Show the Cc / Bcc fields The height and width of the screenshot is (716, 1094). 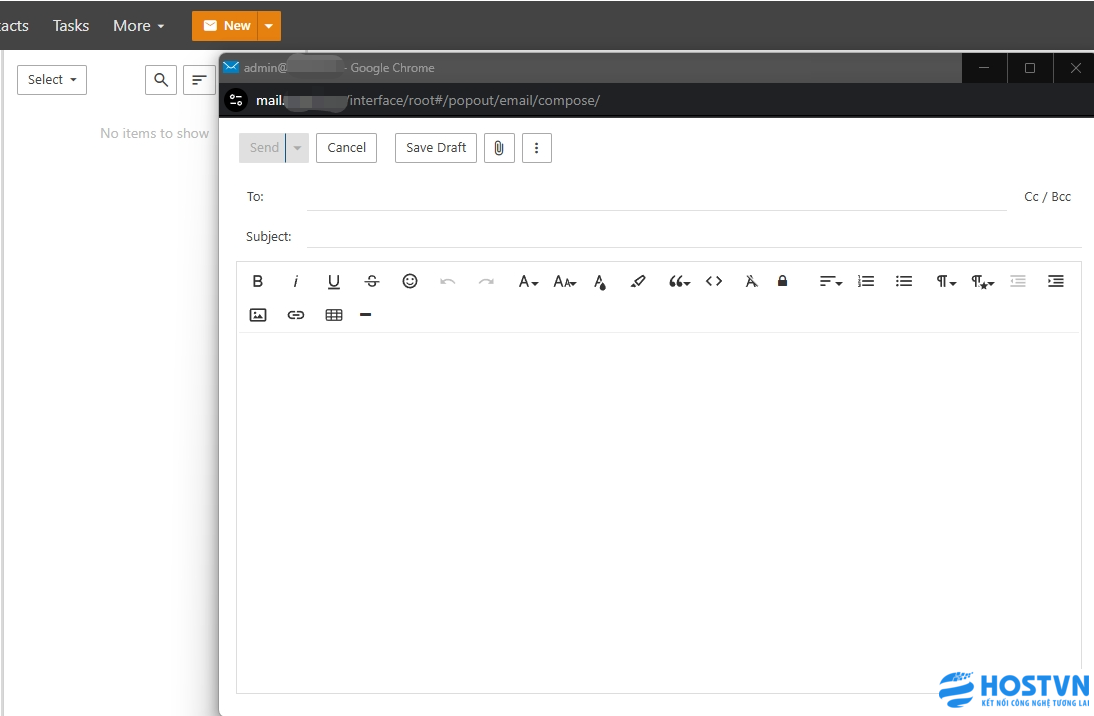click(1047, 197)
